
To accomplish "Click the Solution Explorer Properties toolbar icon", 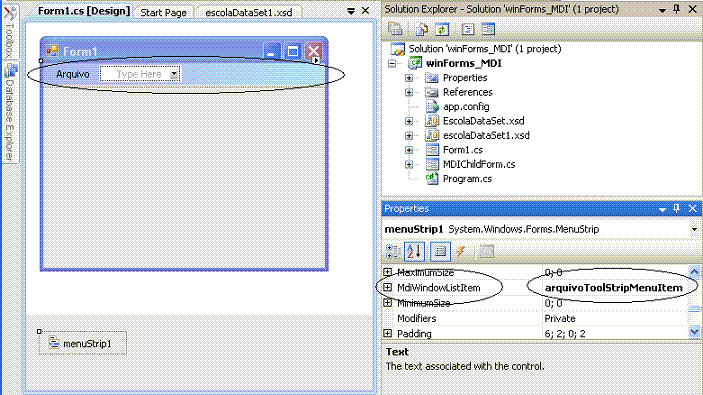I will tap(395, 29).
